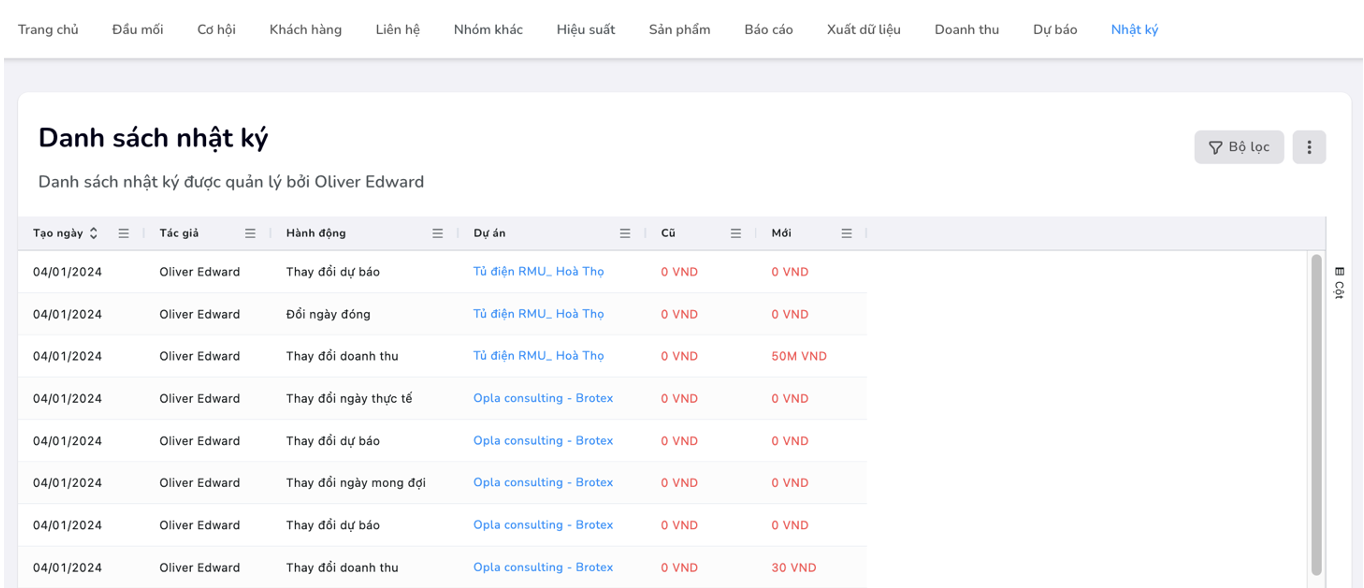Click the Danh sách nhật ký heading
This screenshot has height=588, width=1364.
tap(153, 138)
